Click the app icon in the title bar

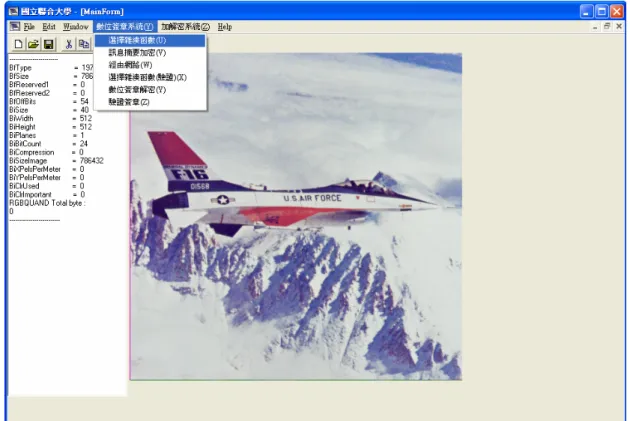click(x=13, y=11)
